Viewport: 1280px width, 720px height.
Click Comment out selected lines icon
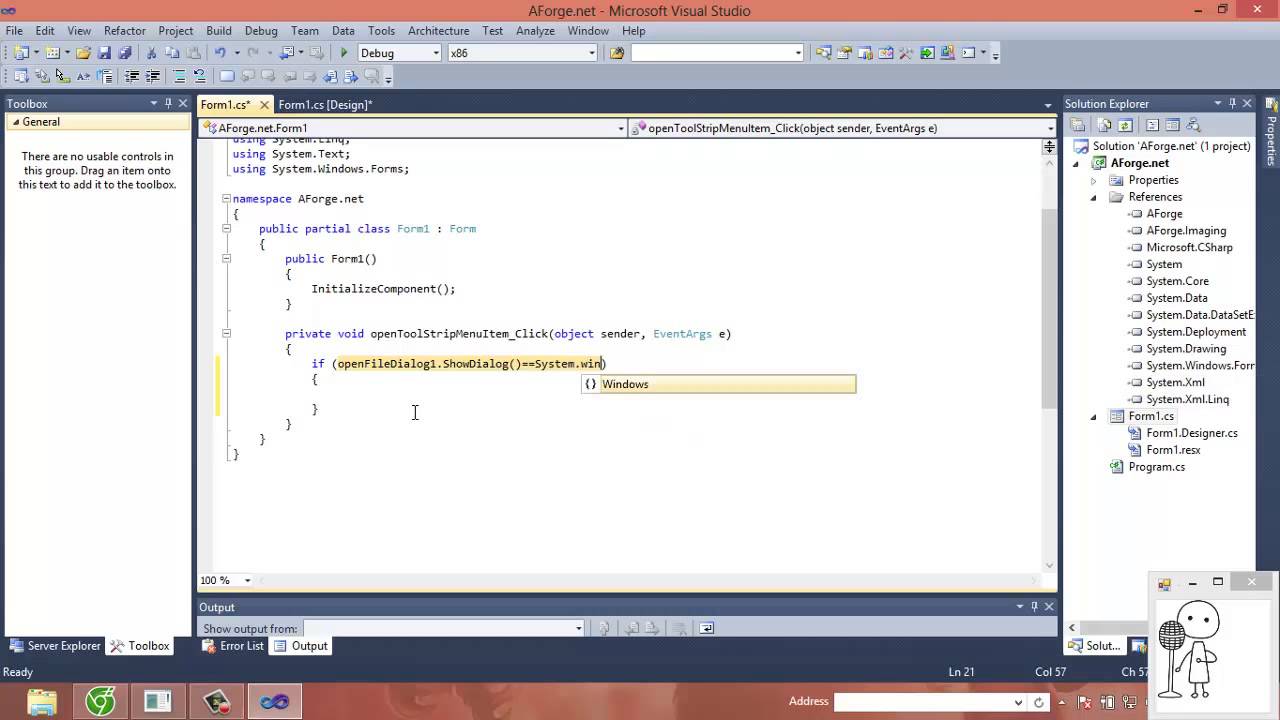click(179, 76)
